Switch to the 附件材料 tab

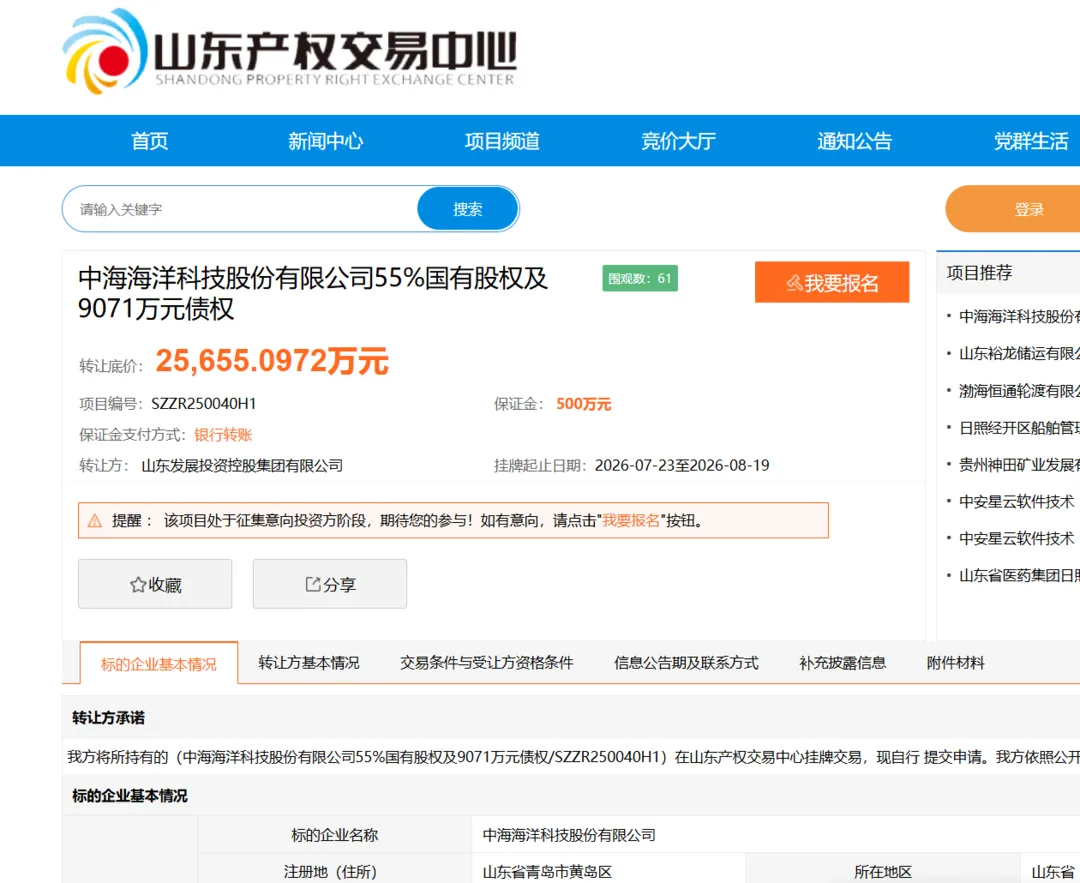[955, 663]
